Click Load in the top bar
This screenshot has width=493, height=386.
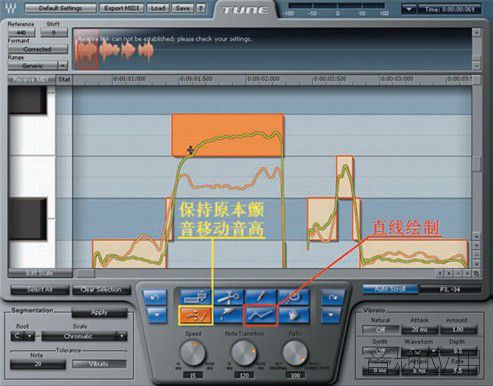click(158, 8)
